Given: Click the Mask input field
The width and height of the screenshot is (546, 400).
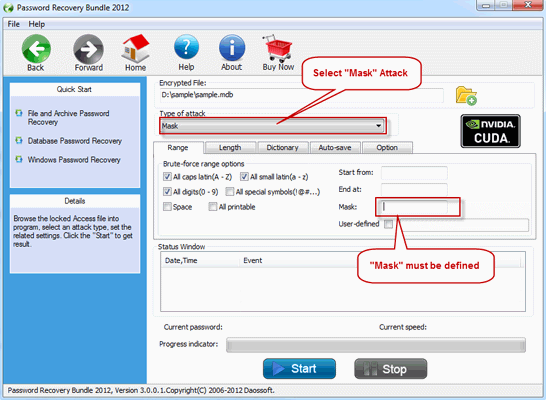Looking at the screenshot, I should coord(414,207).
